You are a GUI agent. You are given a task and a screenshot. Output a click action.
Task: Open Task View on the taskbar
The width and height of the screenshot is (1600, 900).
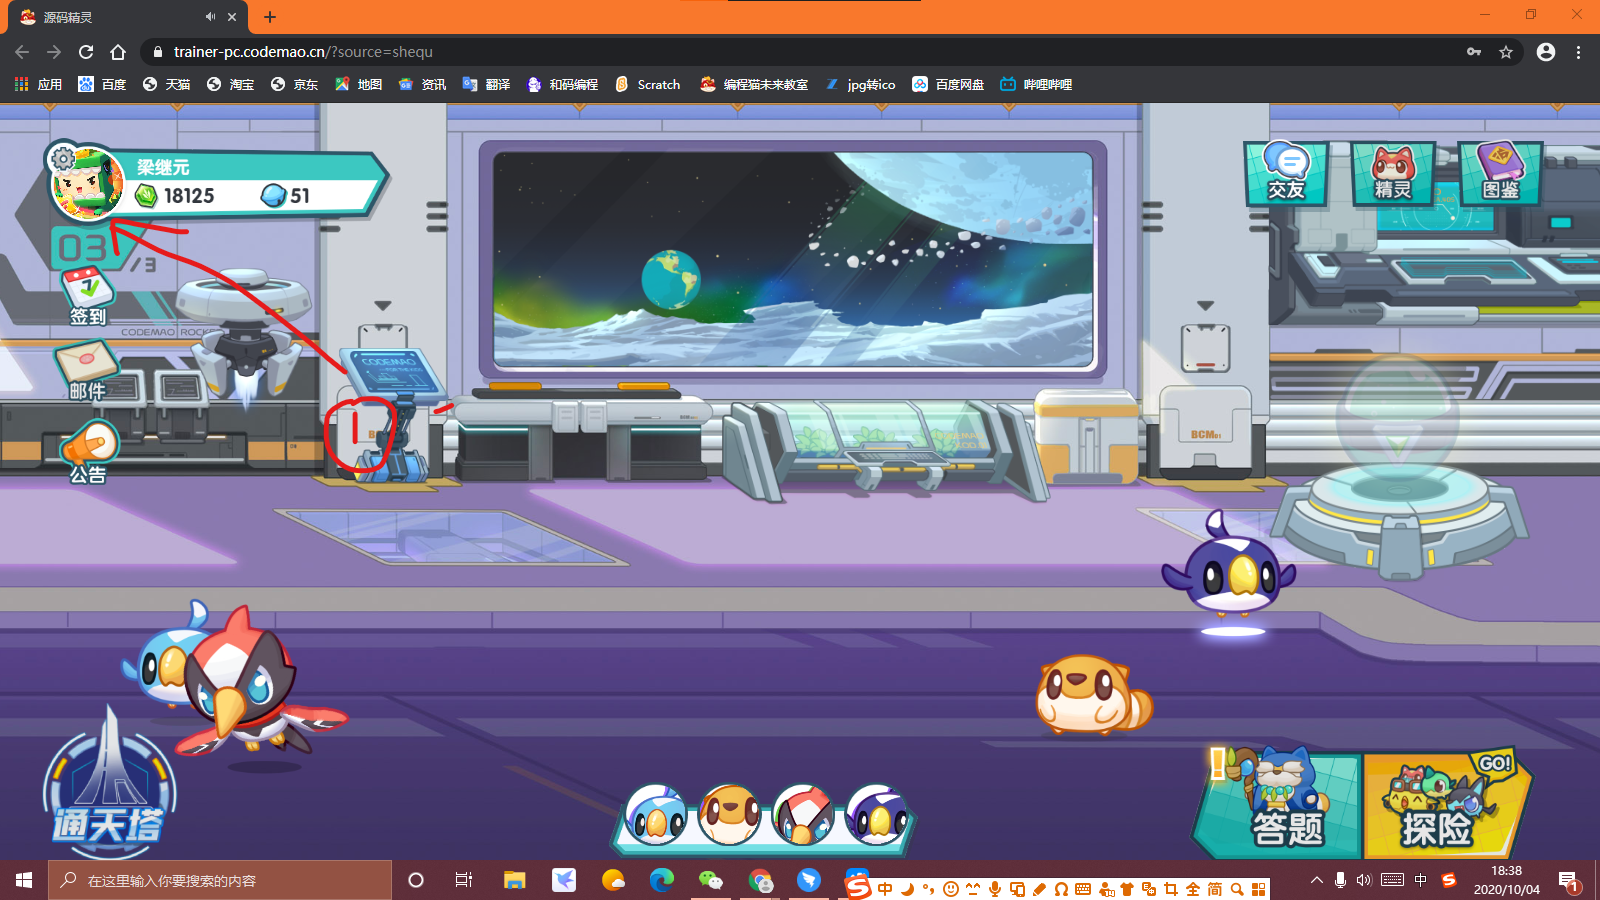tap(464, 880)
